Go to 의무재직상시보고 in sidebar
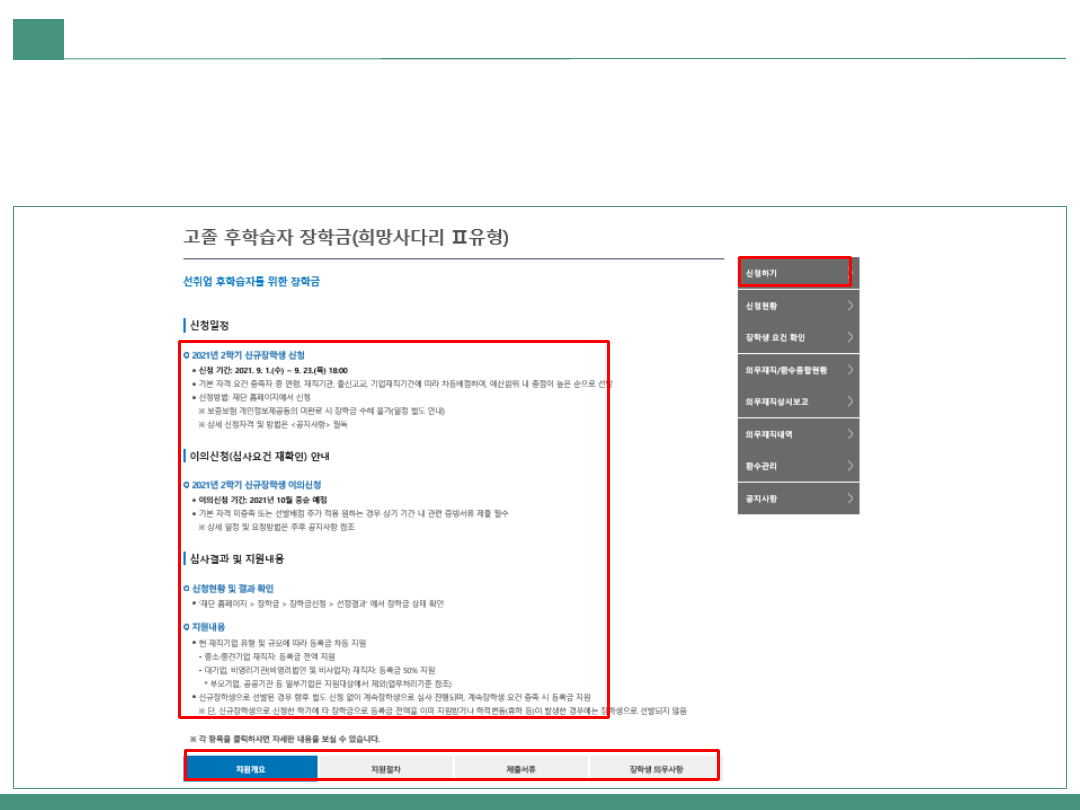This screenshot has width=1080, height=810. (777, 402)
